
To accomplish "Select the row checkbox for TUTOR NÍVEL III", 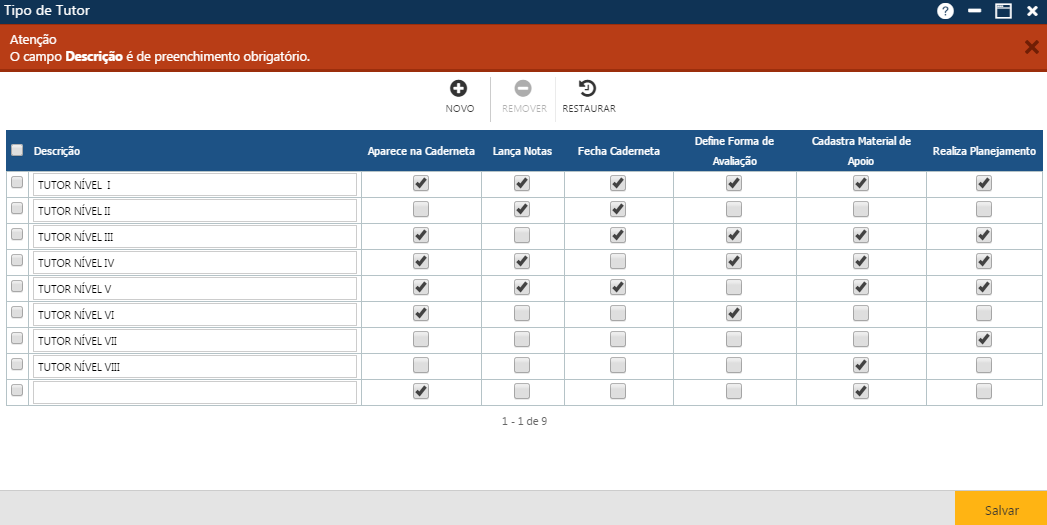I will pos(17,235).
